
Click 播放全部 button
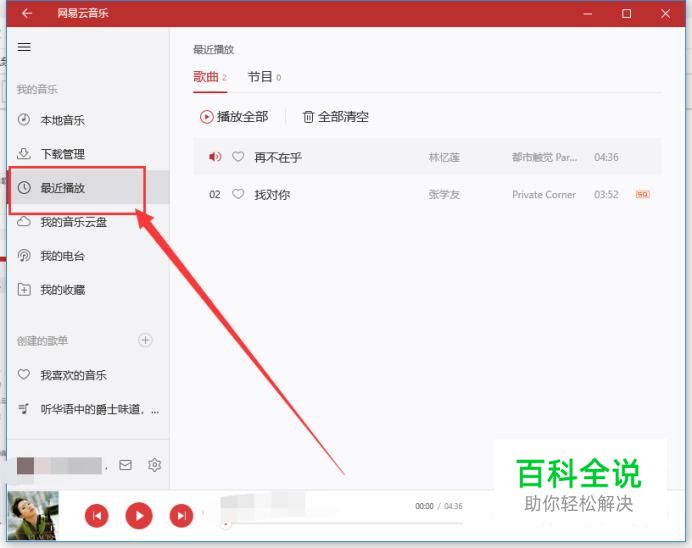tap(234, 117)
